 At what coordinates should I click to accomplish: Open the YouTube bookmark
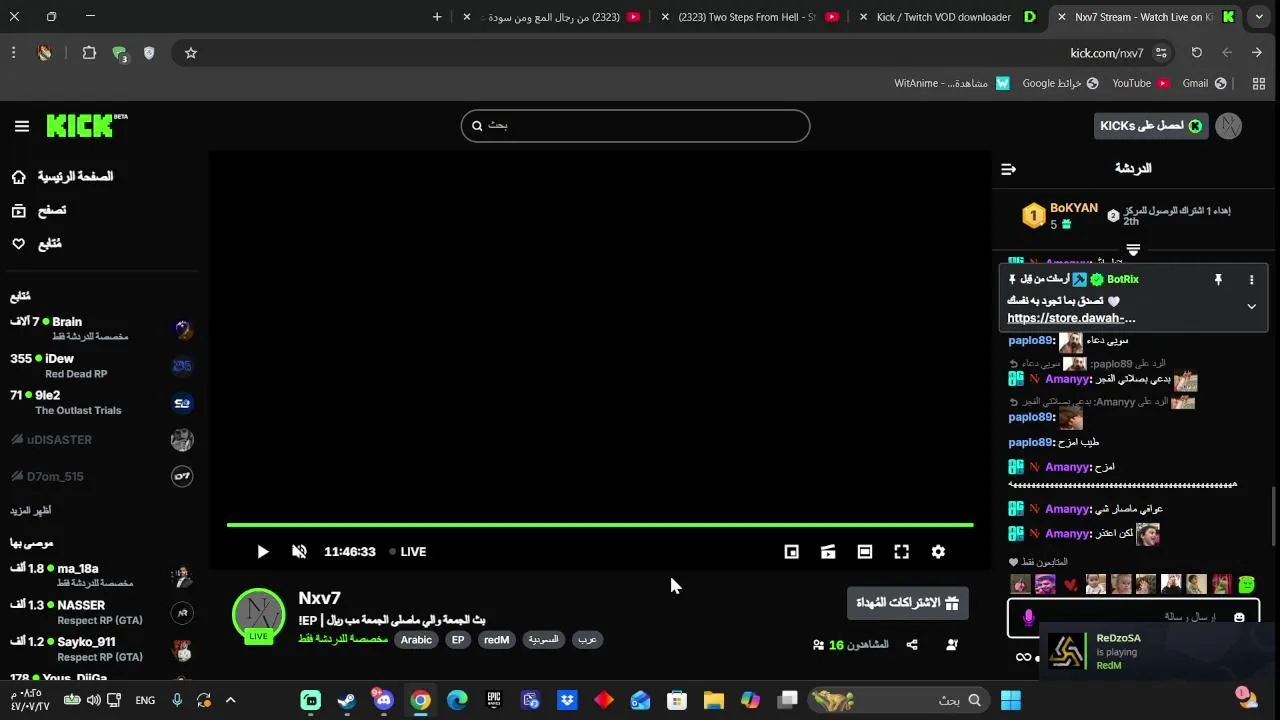coord(1141,84)
